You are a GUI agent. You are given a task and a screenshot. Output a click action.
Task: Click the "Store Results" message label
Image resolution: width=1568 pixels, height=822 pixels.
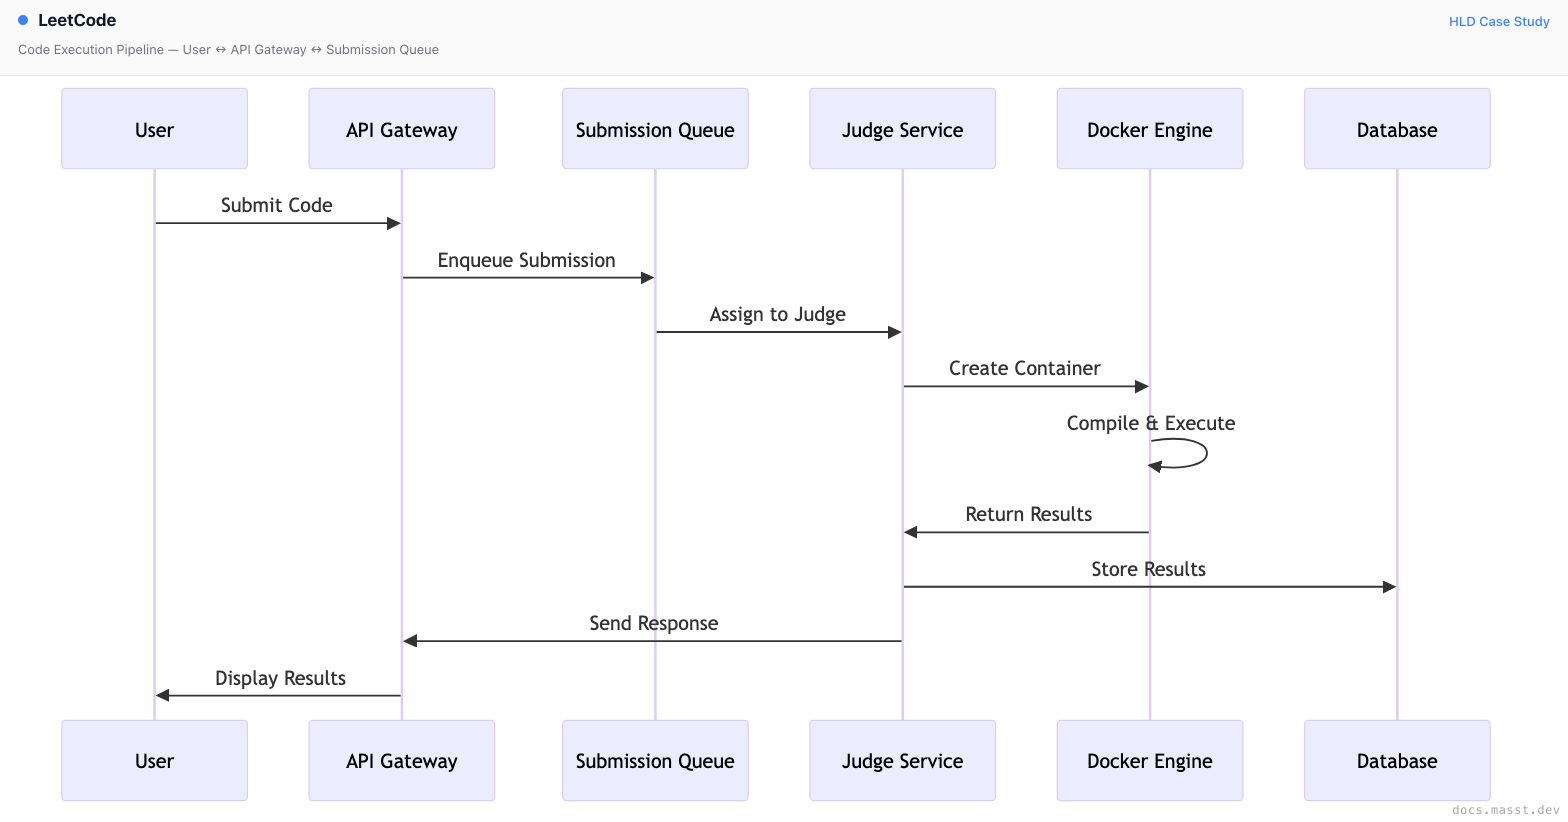(1149, 569)
